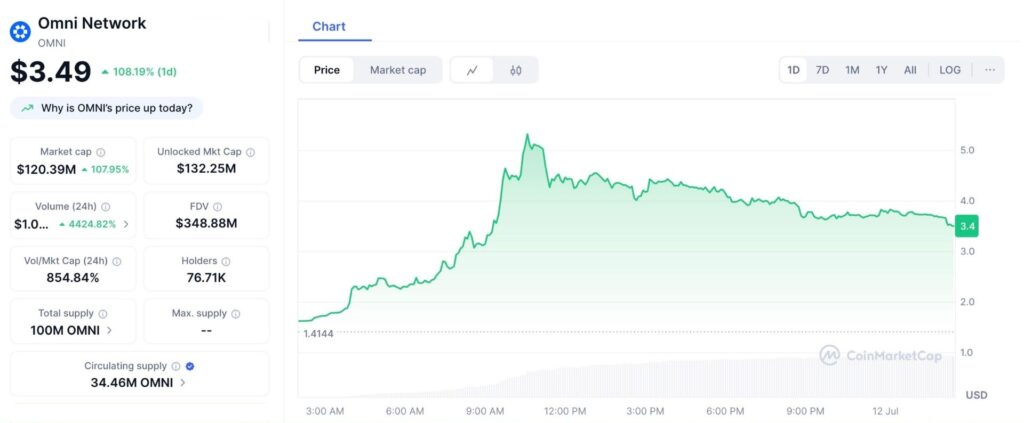
Task: Click the current price 3.4 marker
Action: click(x=966, y=226)
